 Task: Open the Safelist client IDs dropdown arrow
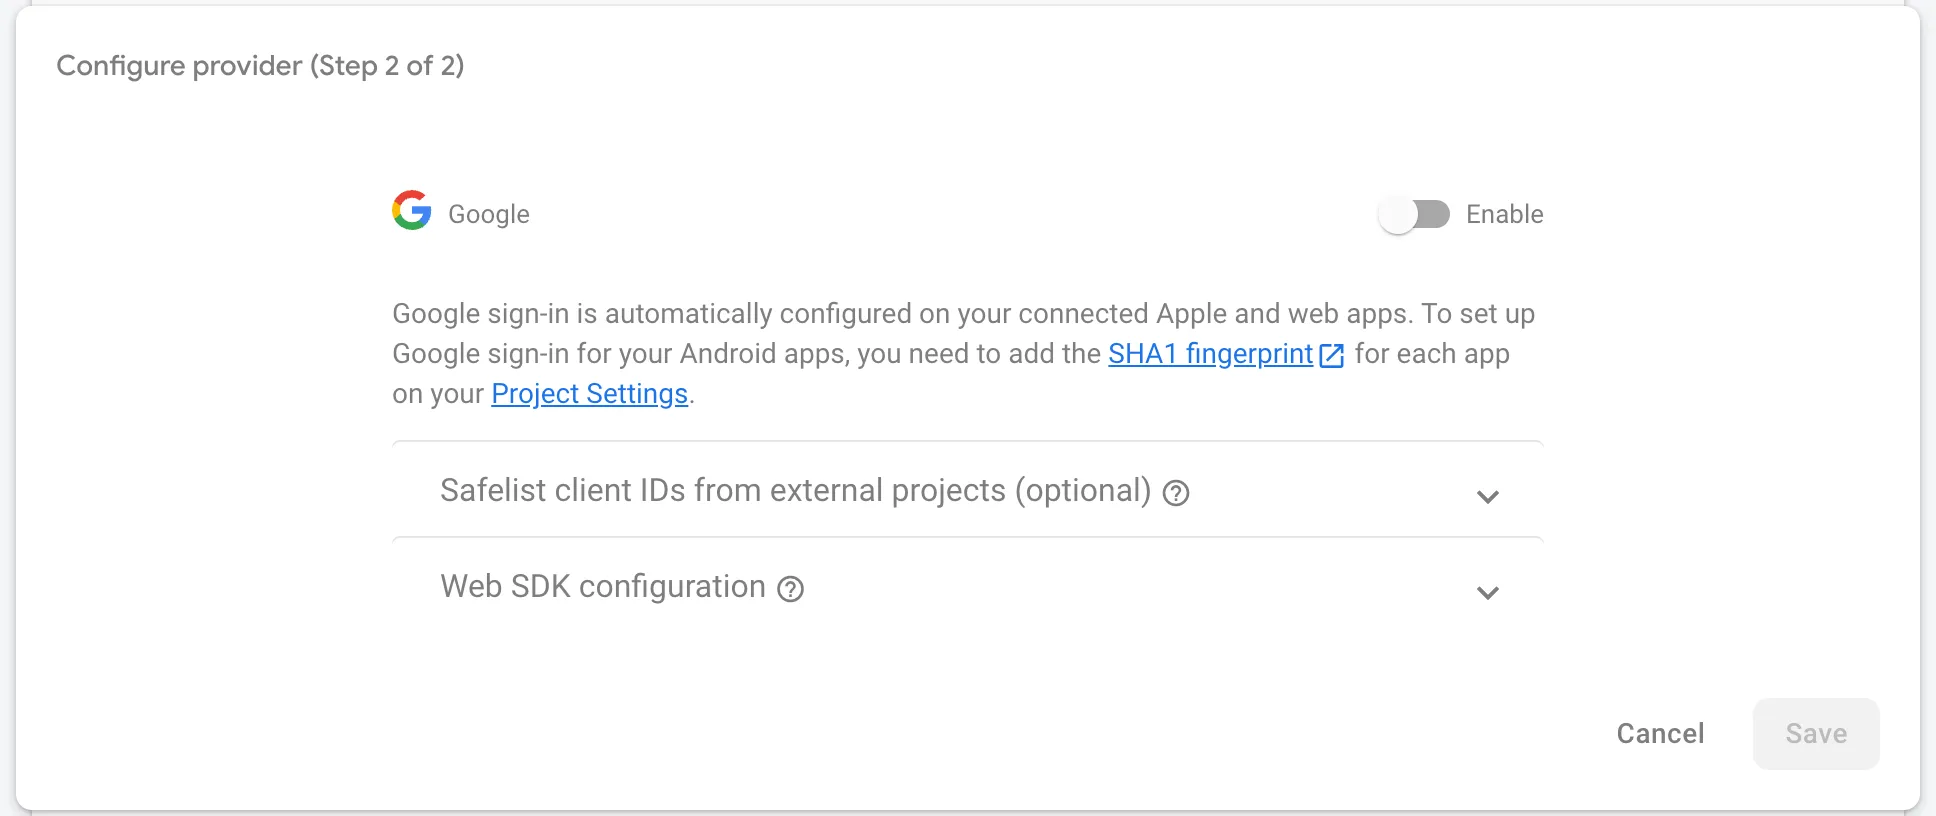click(x=1488, y=496)
